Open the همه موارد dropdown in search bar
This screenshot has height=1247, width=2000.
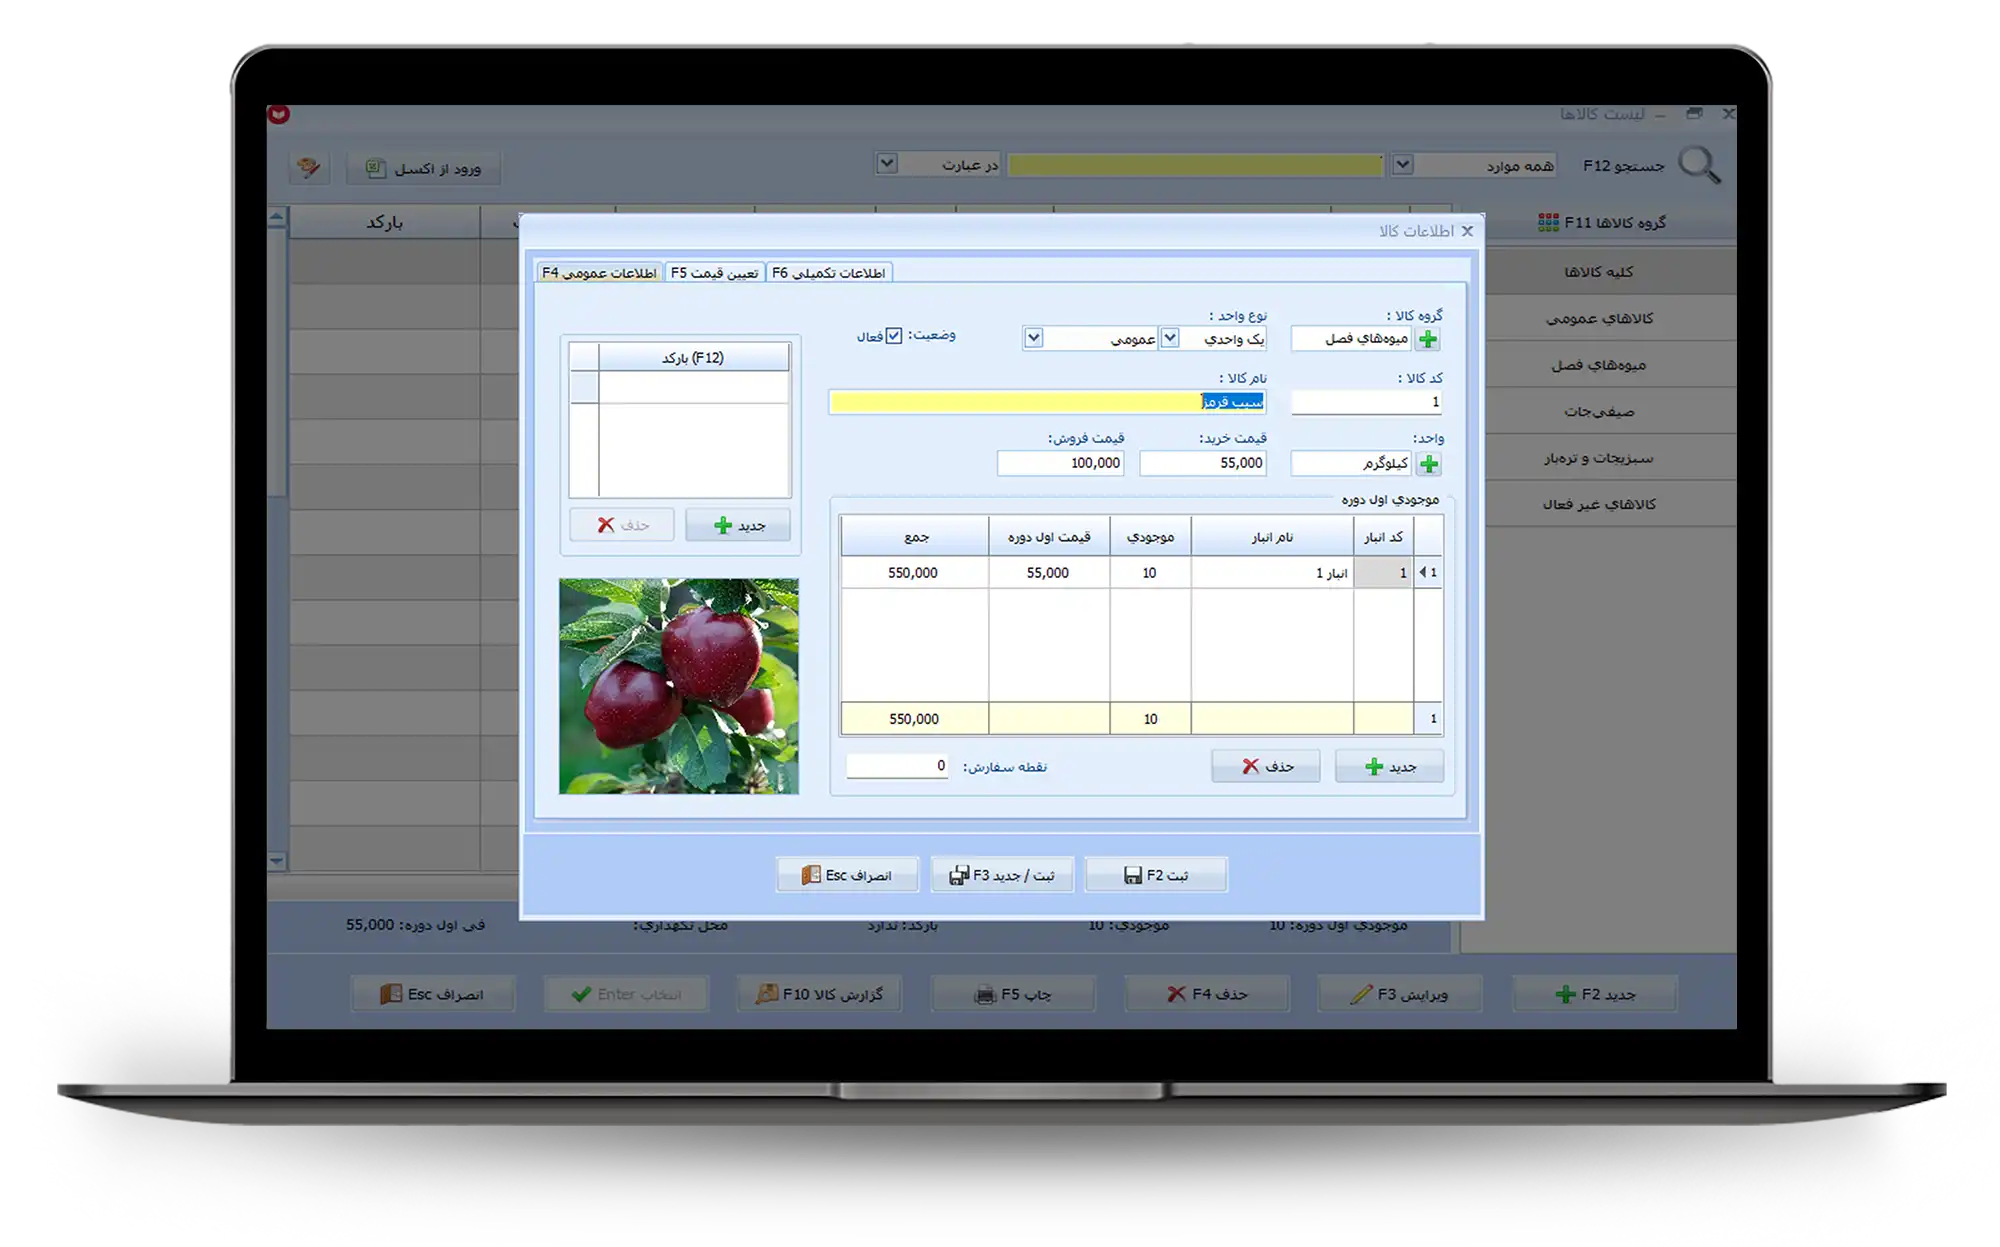(1403, 165)
